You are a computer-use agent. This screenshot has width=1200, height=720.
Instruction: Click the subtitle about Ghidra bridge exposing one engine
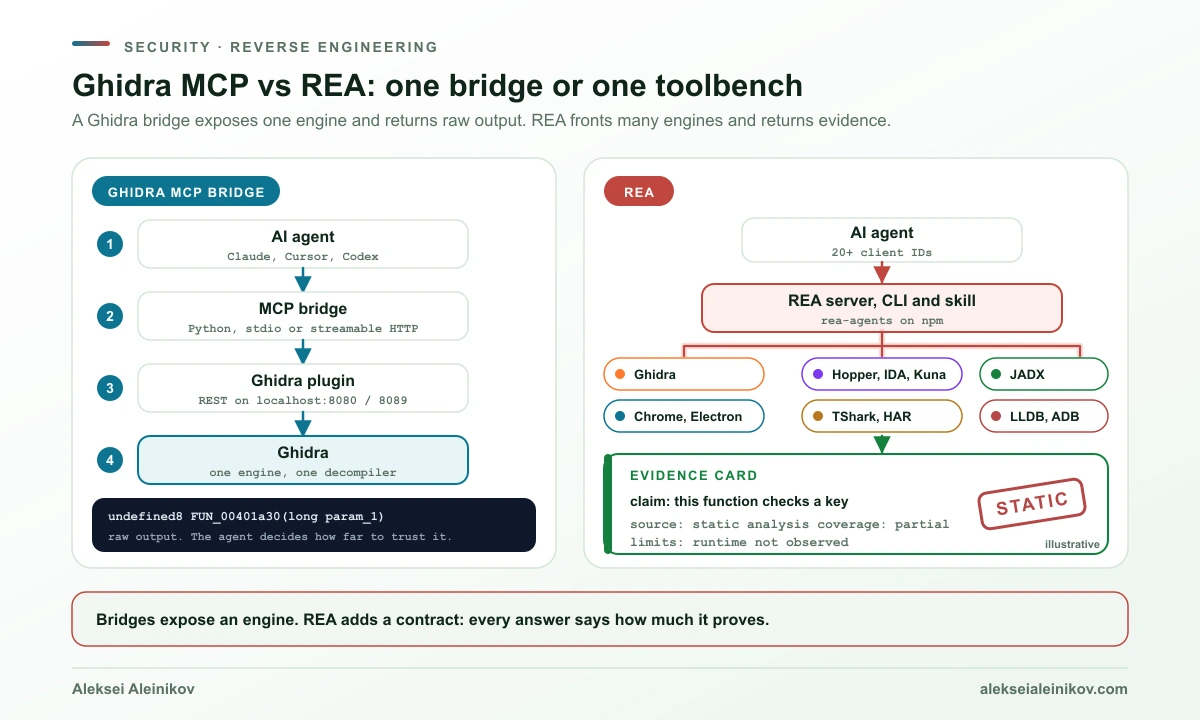coord(481,121)
